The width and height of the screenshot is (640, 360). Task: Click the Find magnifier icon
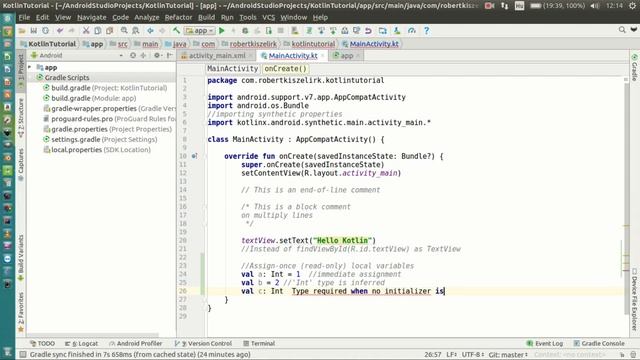(124, 31)
